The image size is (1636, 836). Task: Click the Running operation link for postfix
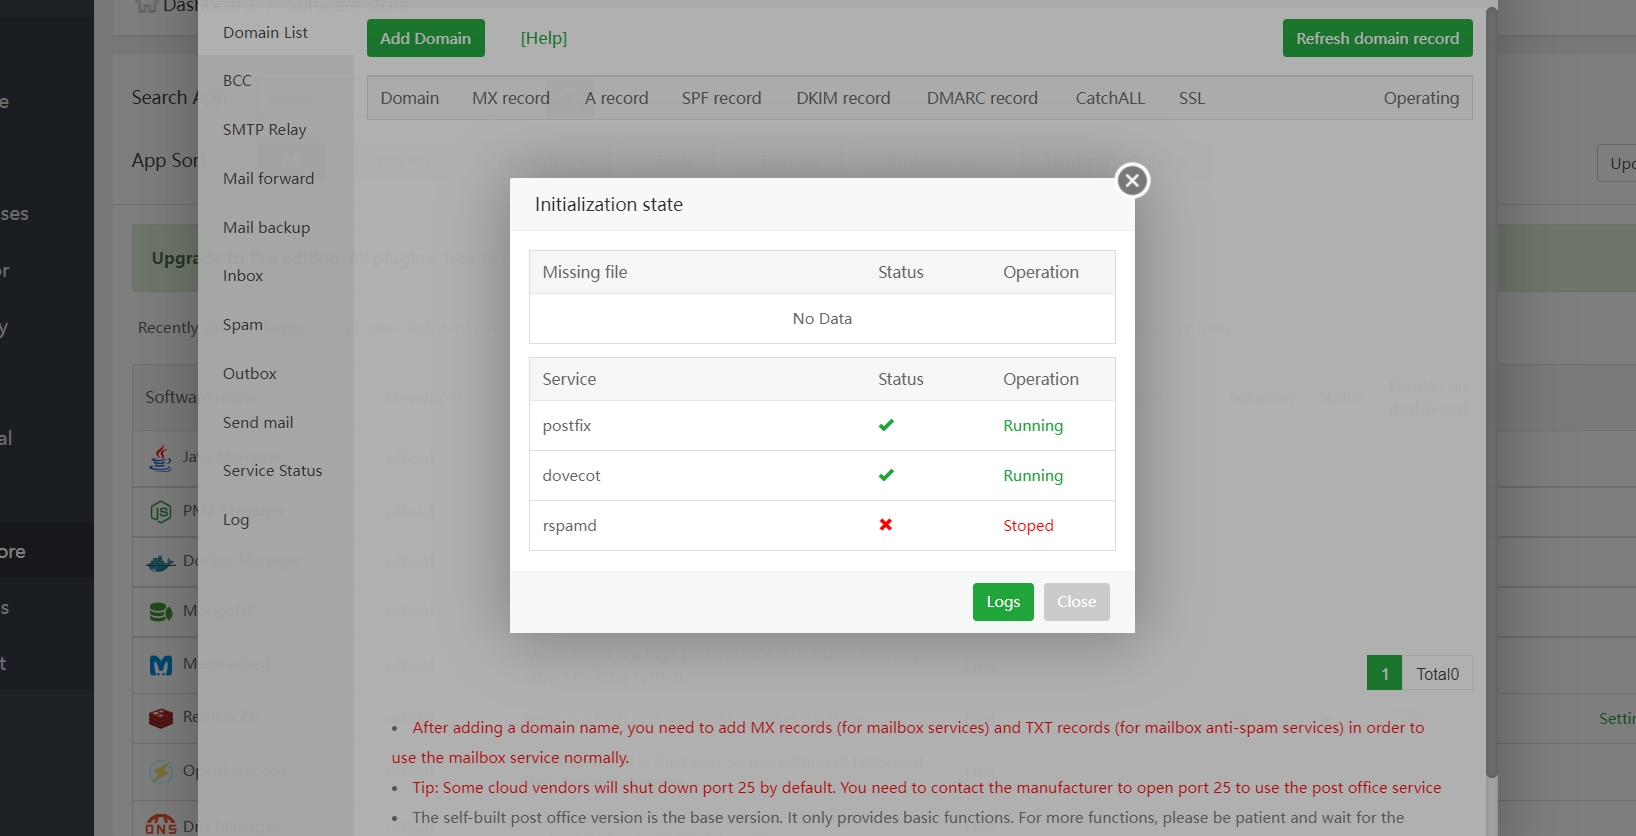coord(1033,426)
